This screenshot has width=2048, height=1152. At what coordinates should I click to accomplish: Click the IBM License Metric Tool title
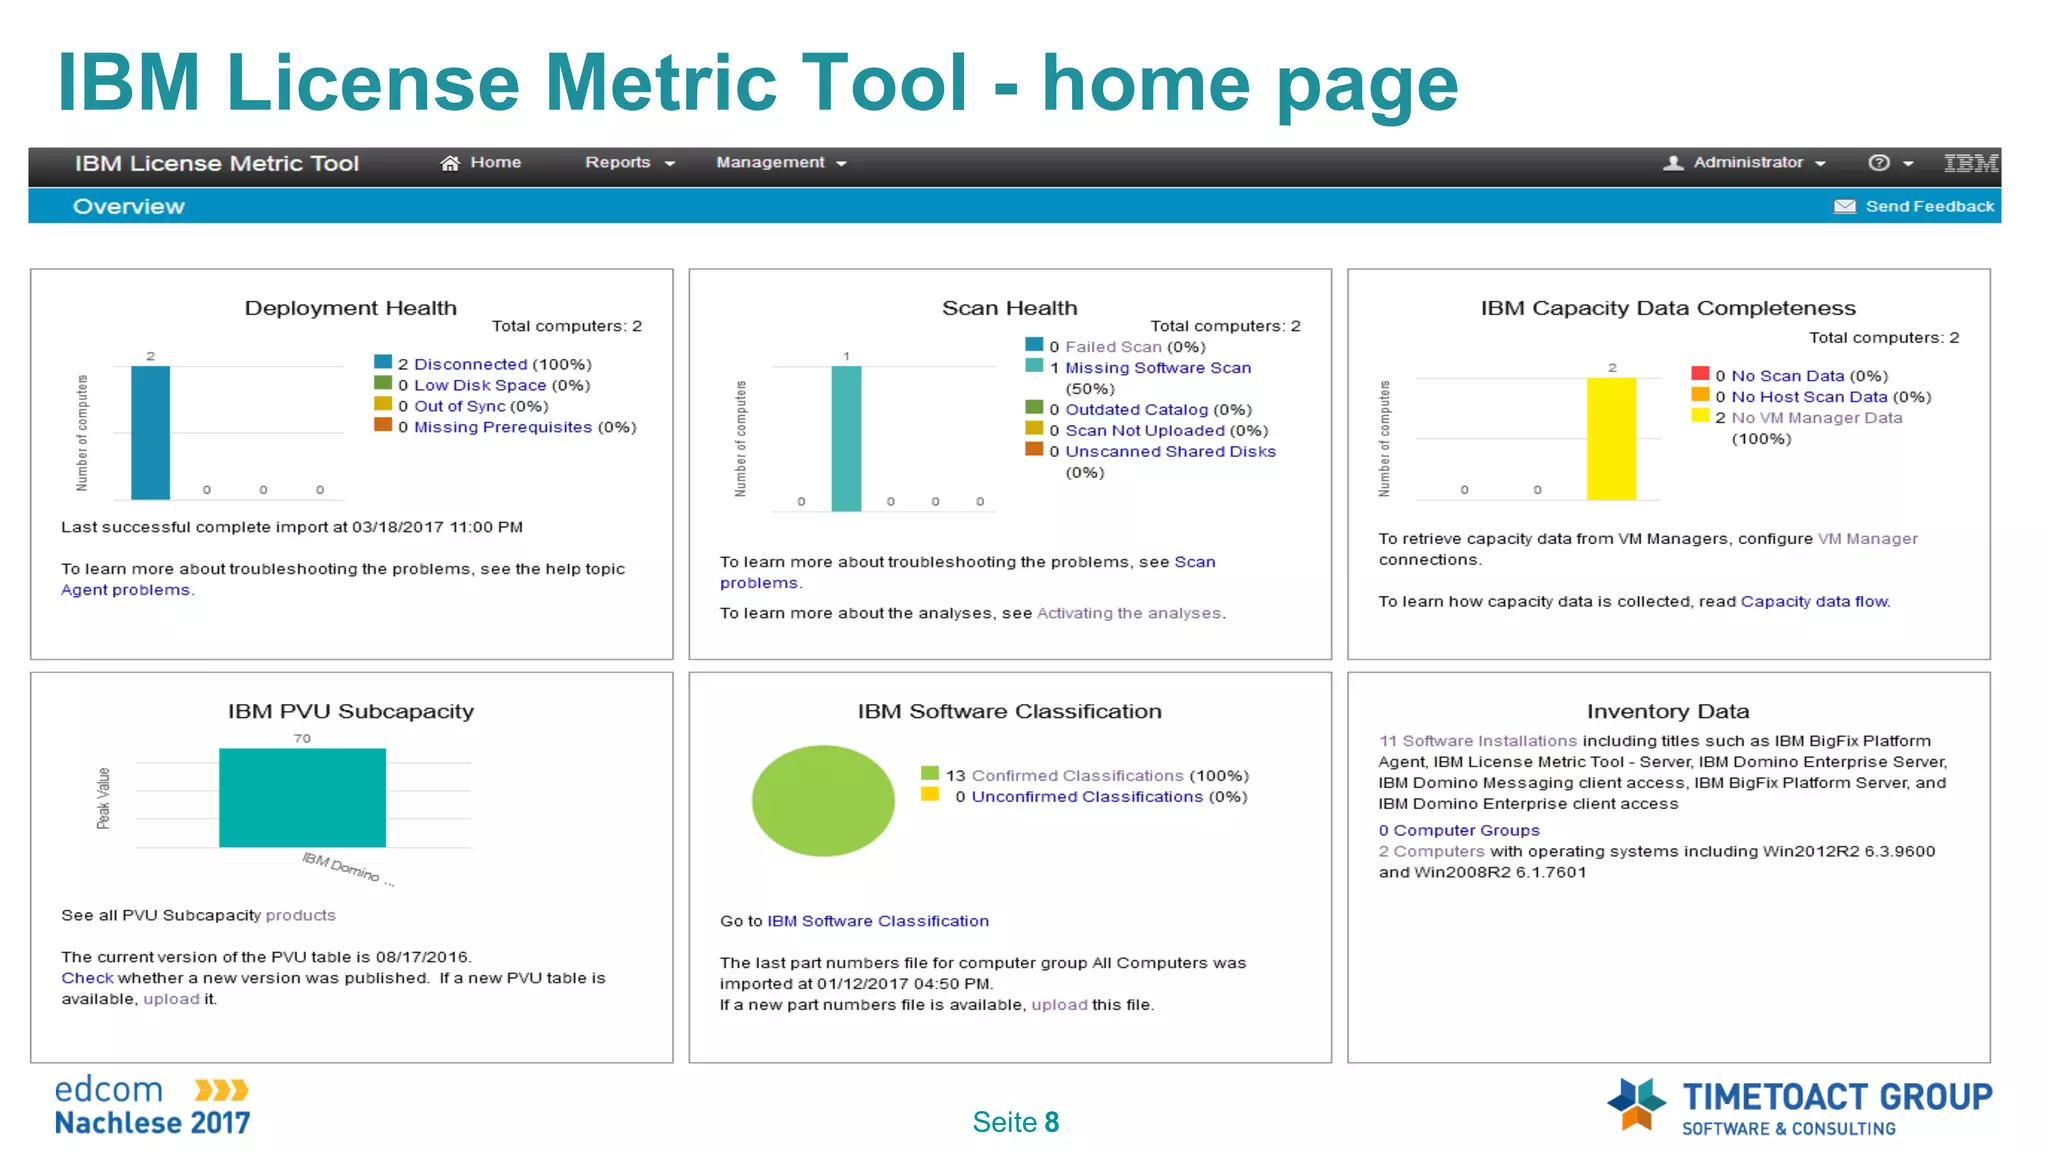click(217, 164)
